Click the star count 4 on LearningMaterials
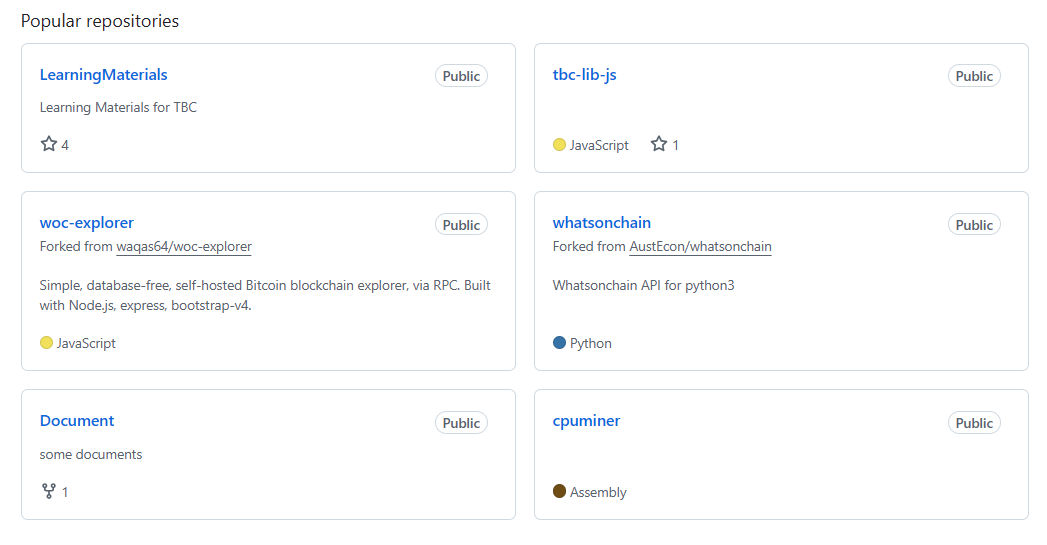This screenshot has width=1047, height=545. (65, 145)
